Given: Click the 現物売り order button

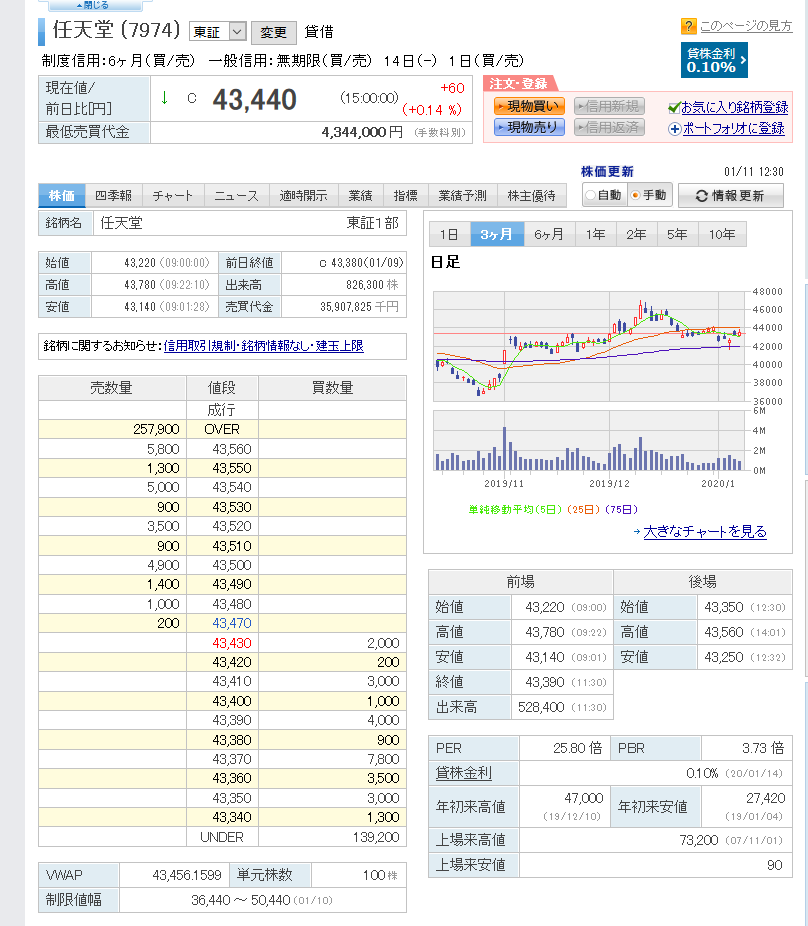Looking at the screenshot, I should [529, 127].
